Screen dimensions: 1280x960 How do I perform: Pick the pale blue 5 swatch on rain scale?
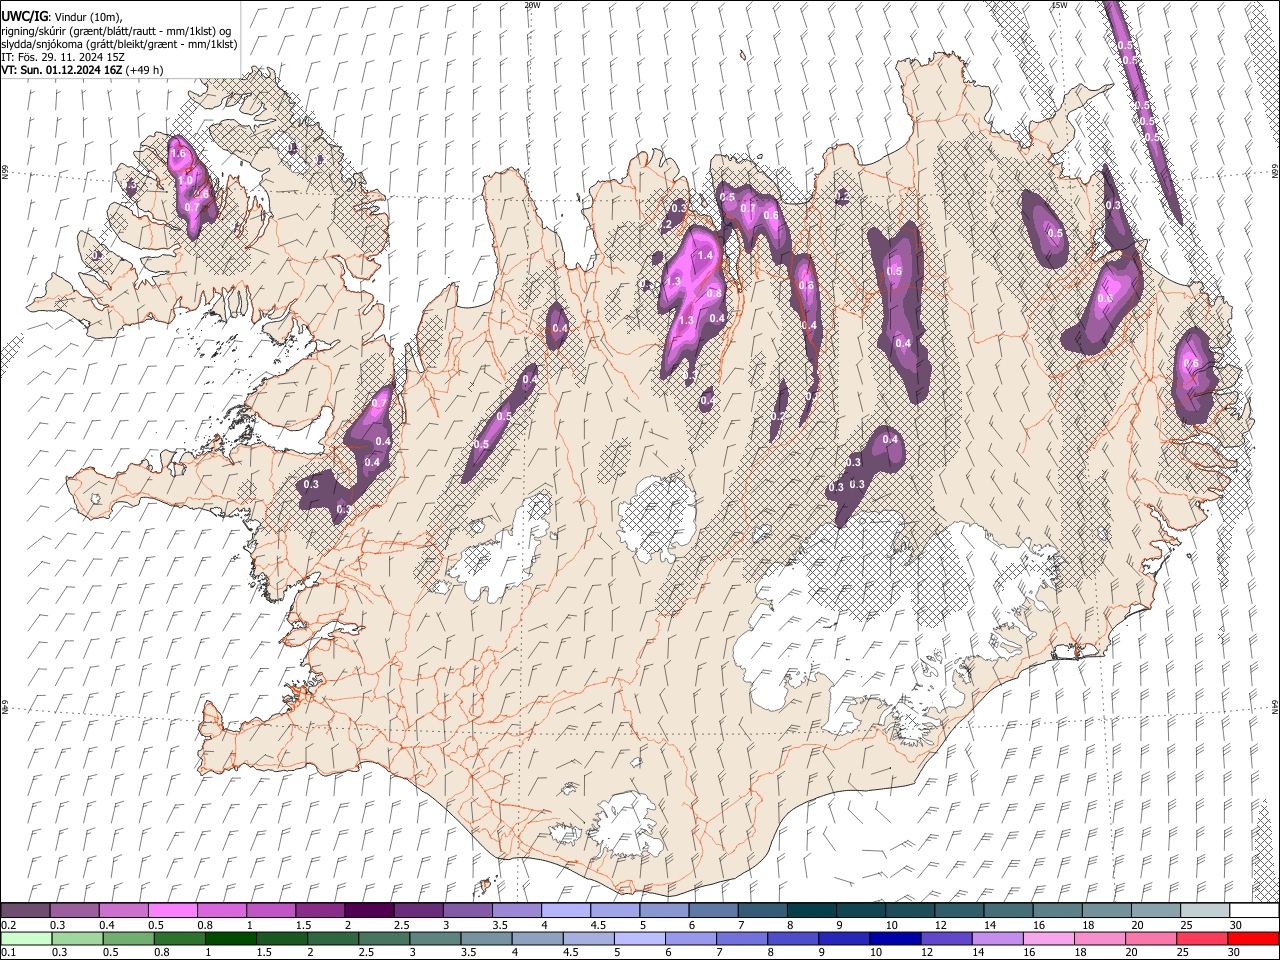(x=640, y=938)
